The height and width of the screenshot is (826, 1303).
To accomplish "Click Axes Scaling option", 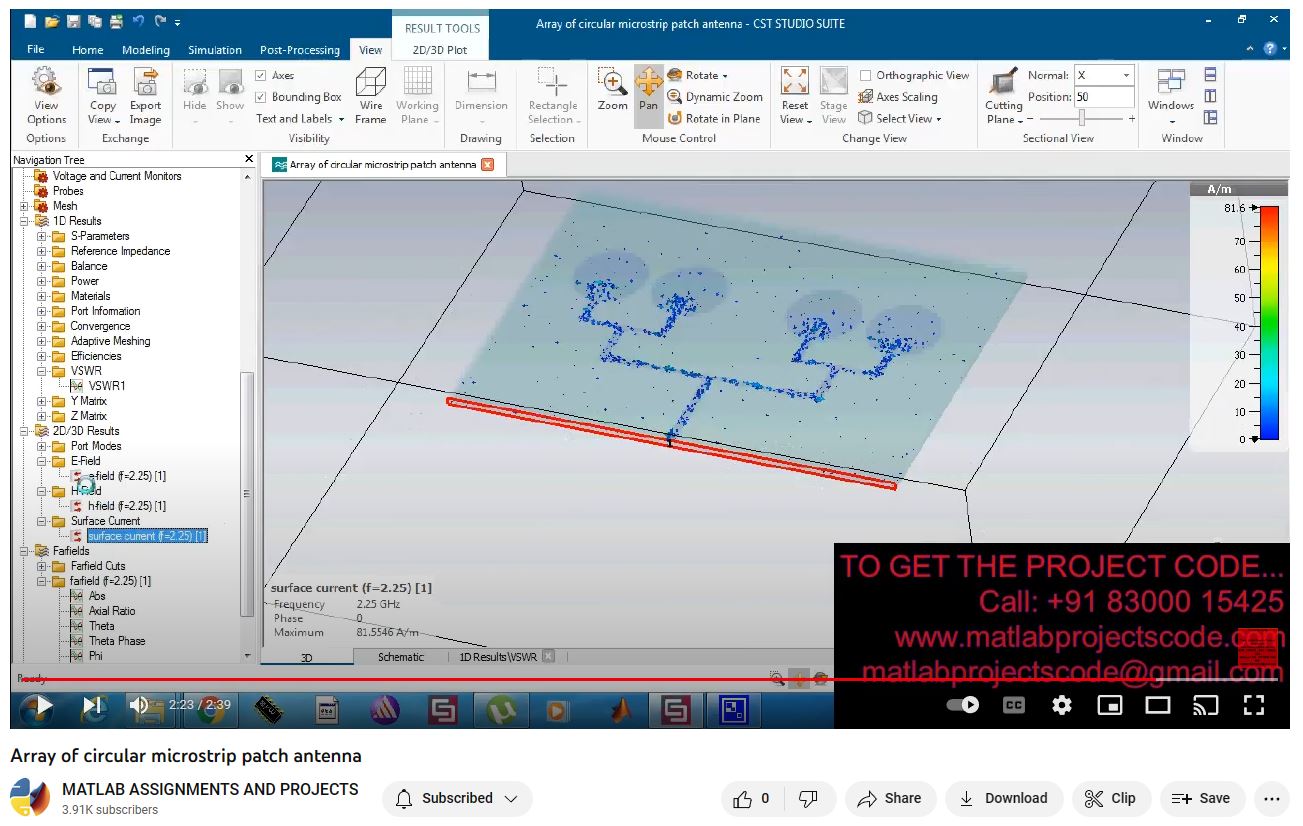I will coord(898,97).
